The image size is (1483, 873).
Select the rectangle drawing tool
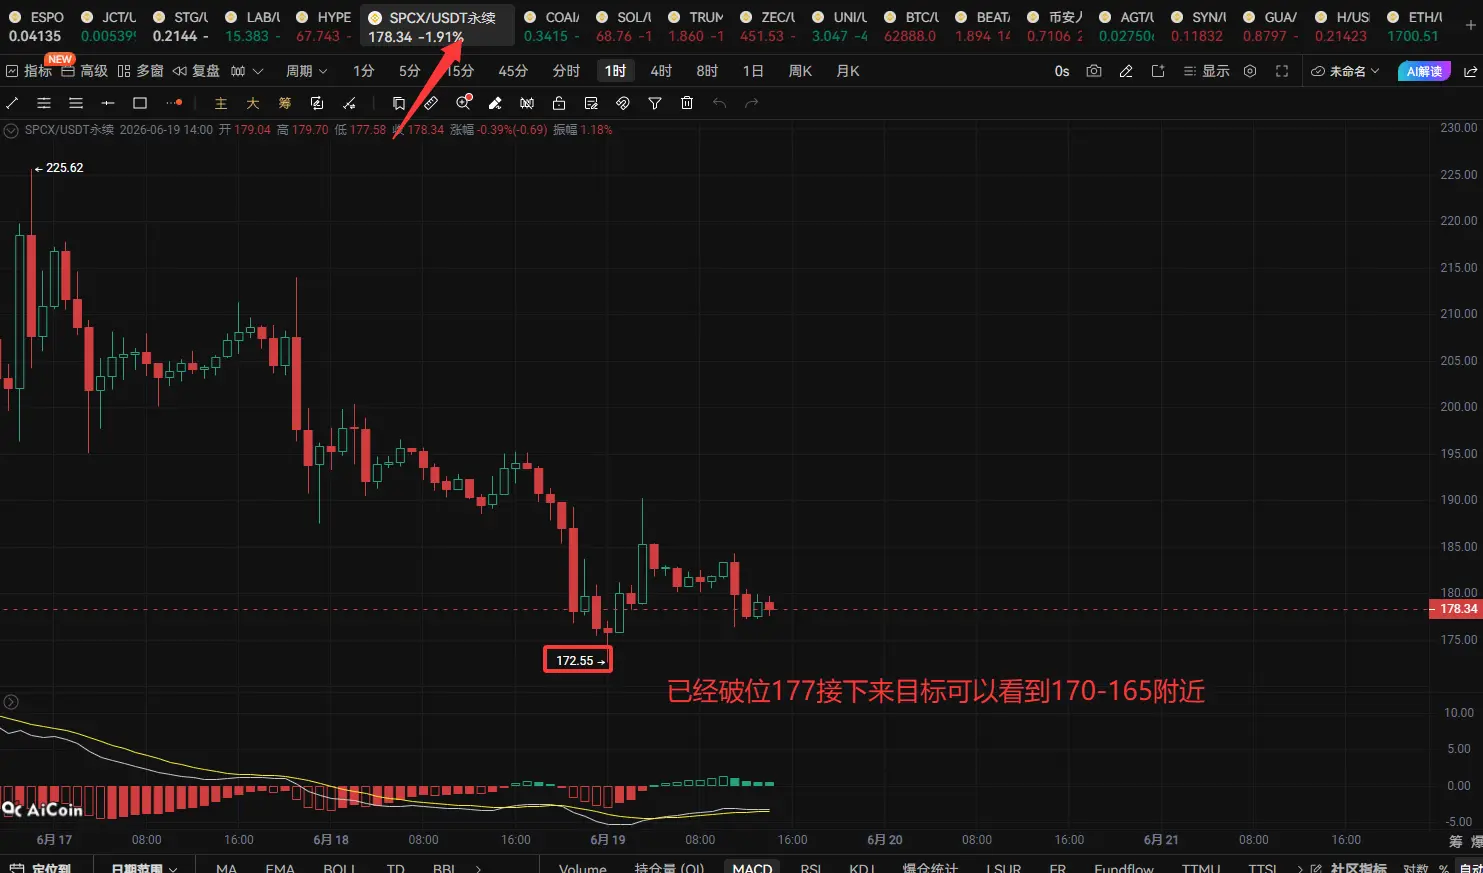click(x=140, y=103)
